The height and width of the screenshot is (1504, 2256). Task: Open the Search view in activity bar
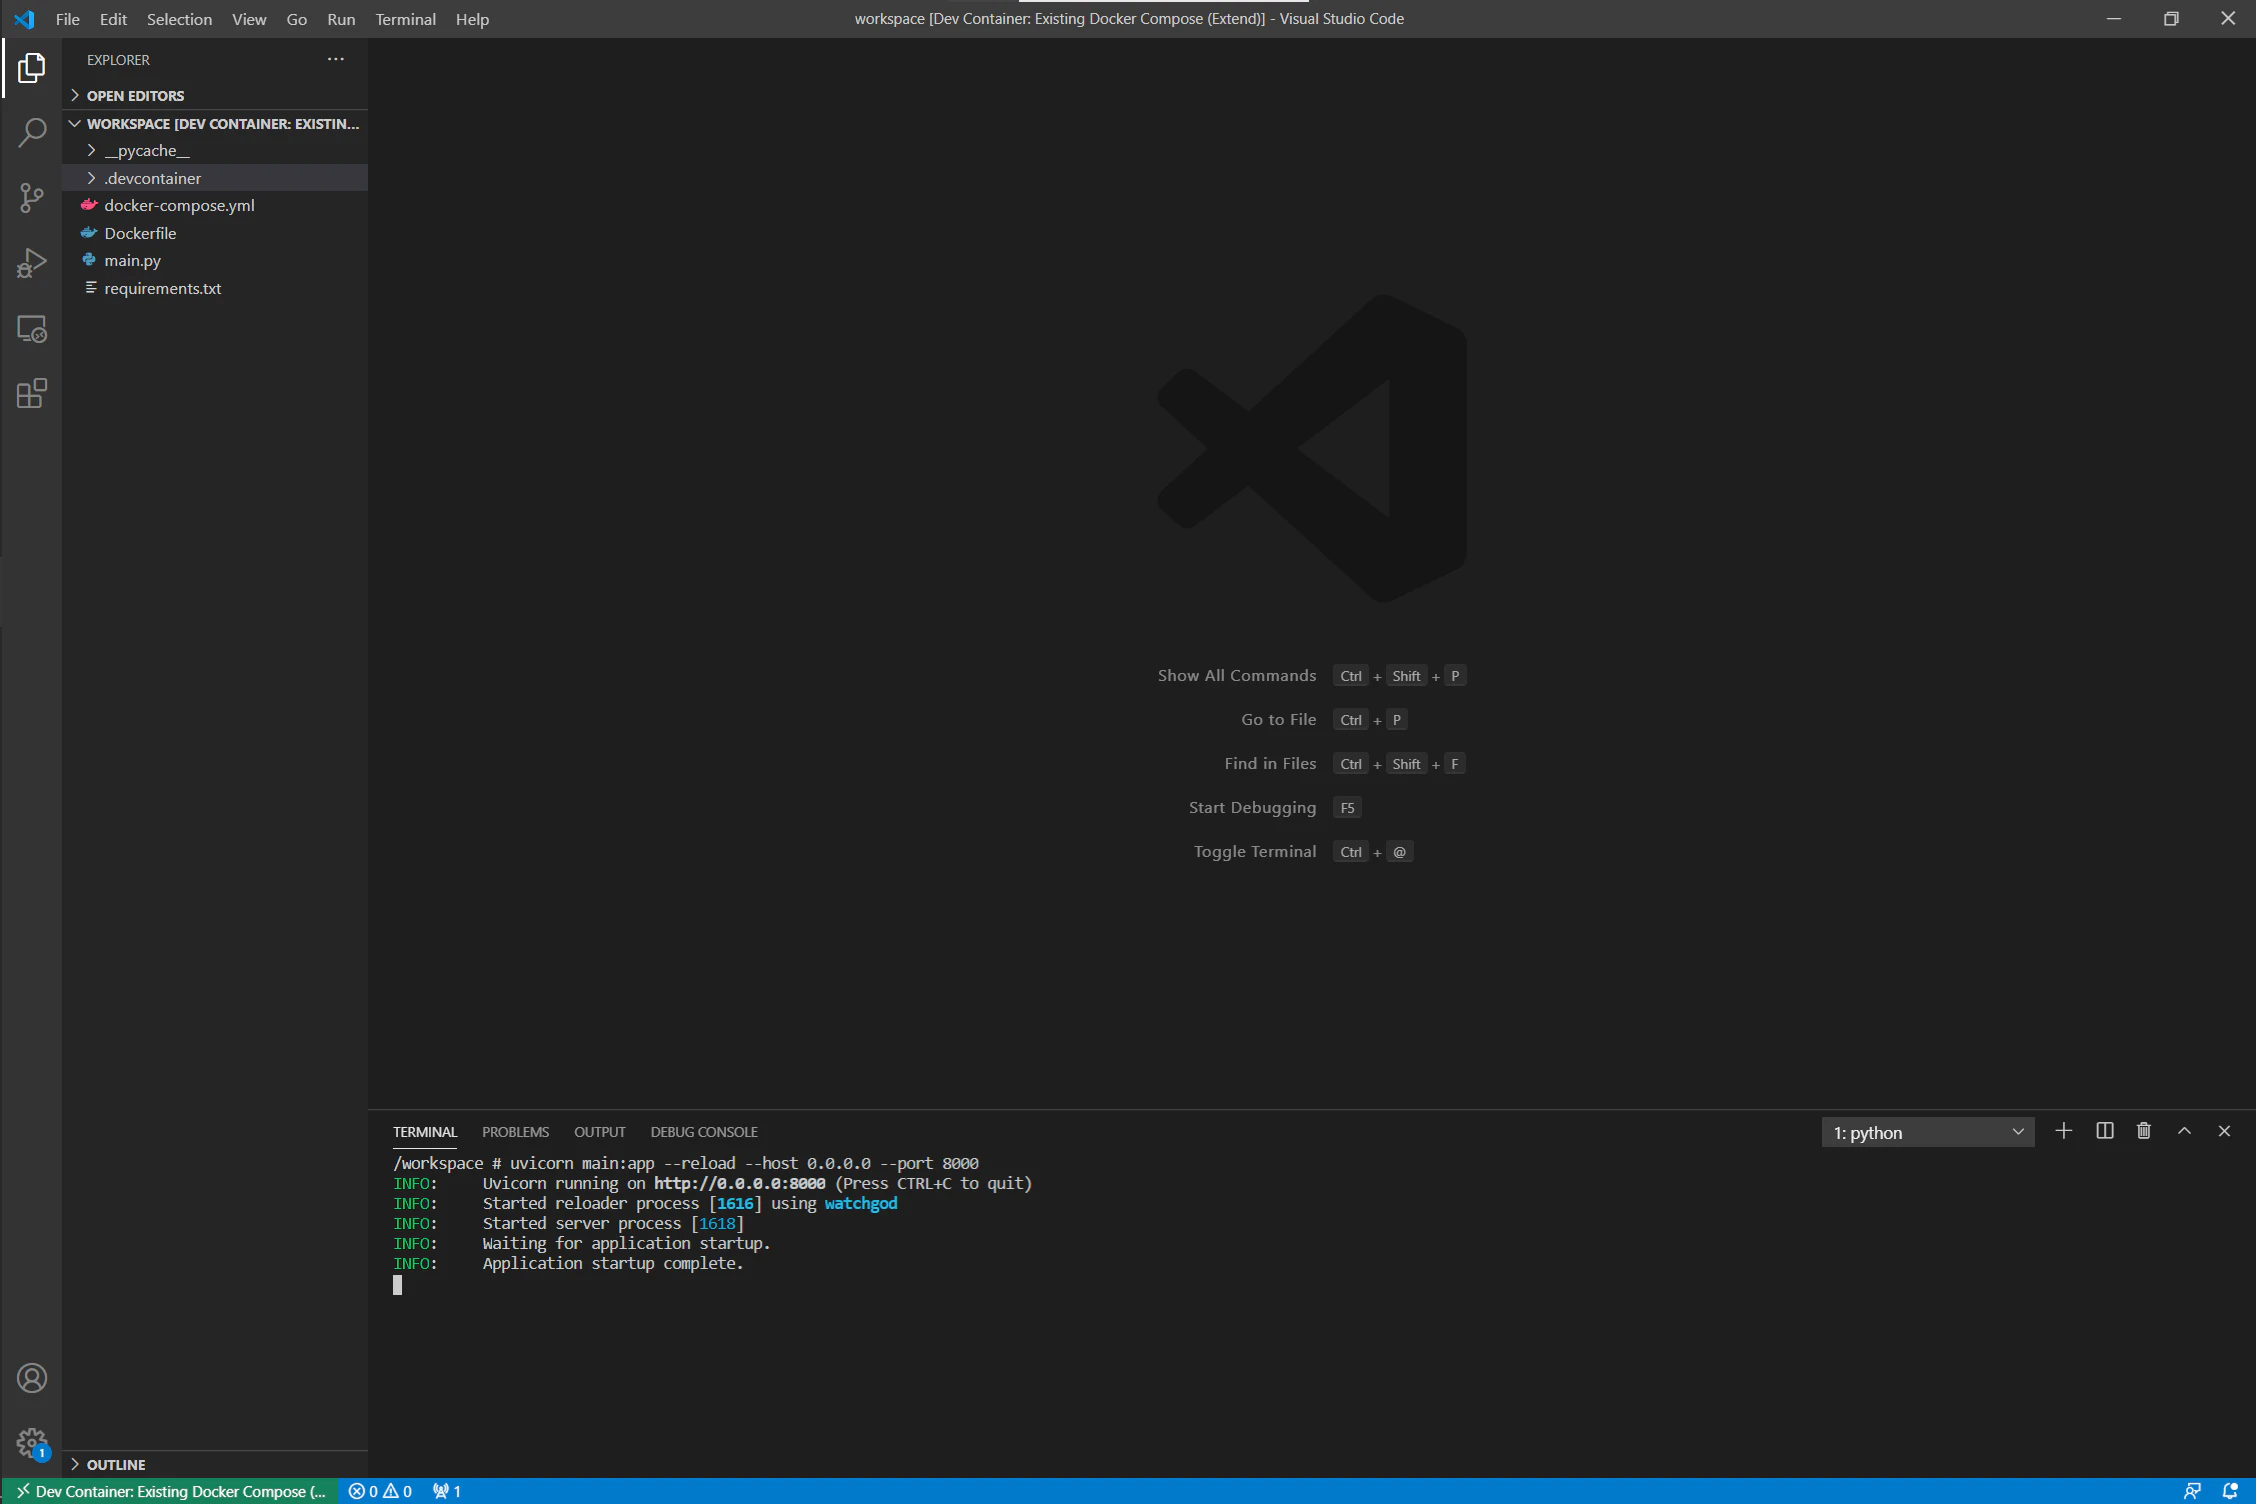32,133
